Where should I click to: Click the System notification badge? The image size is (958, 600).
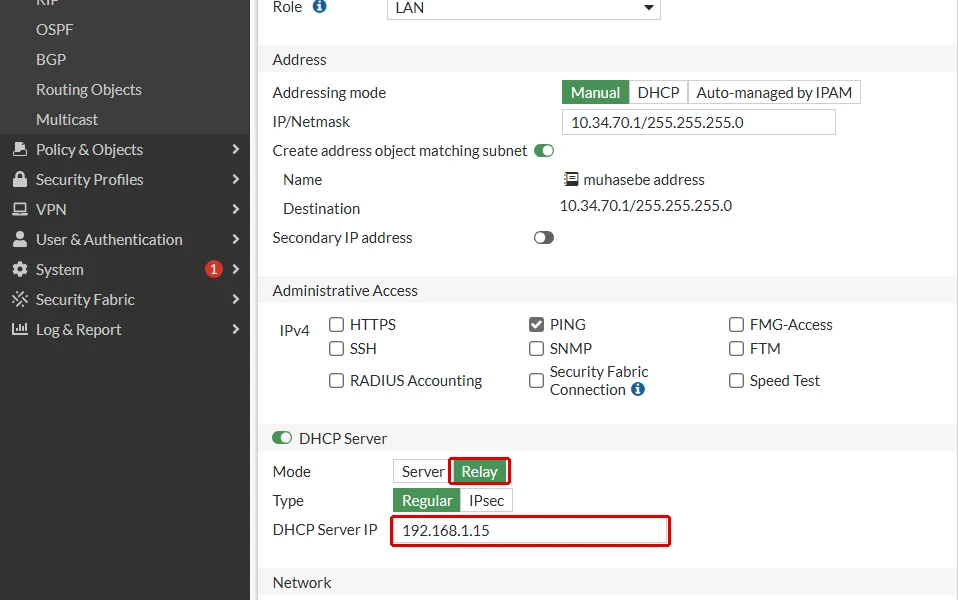point(213,269)
